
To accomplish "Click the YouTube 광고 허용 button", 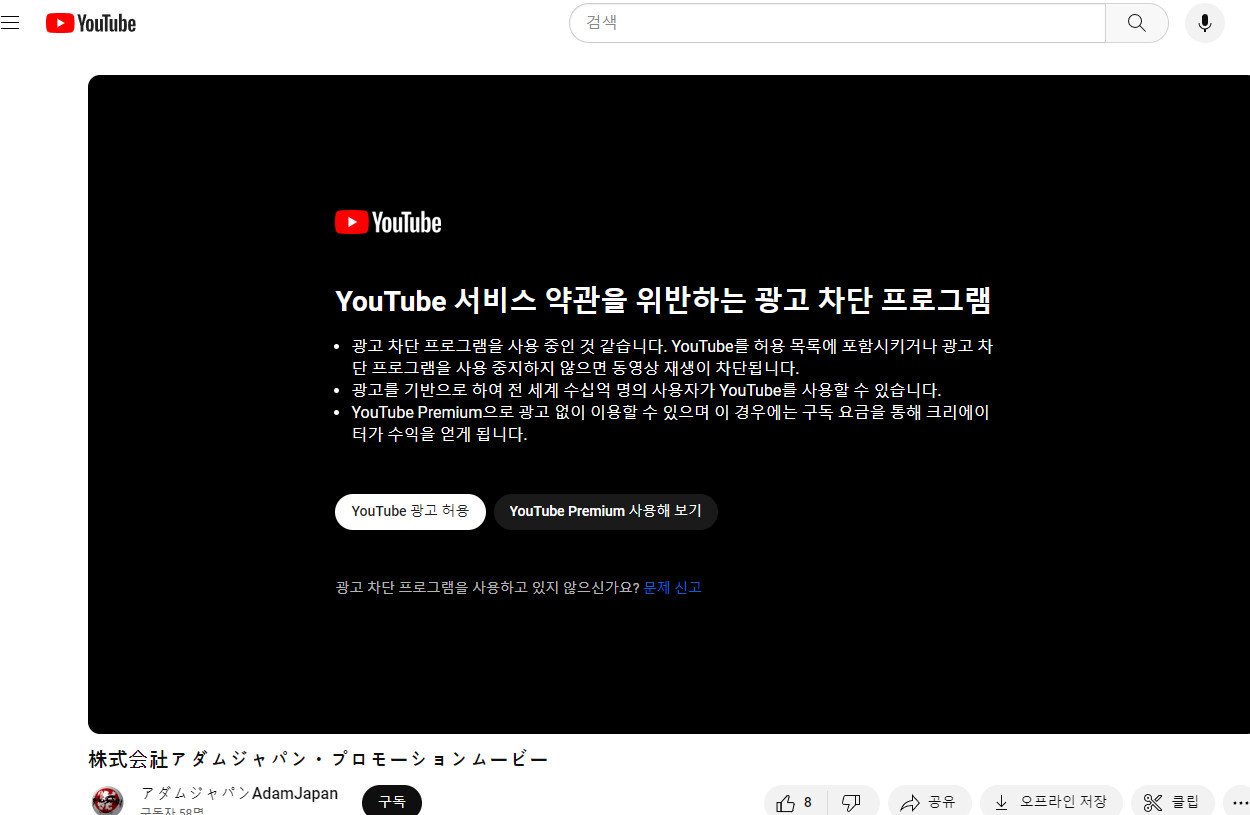I will click(410, 511).
